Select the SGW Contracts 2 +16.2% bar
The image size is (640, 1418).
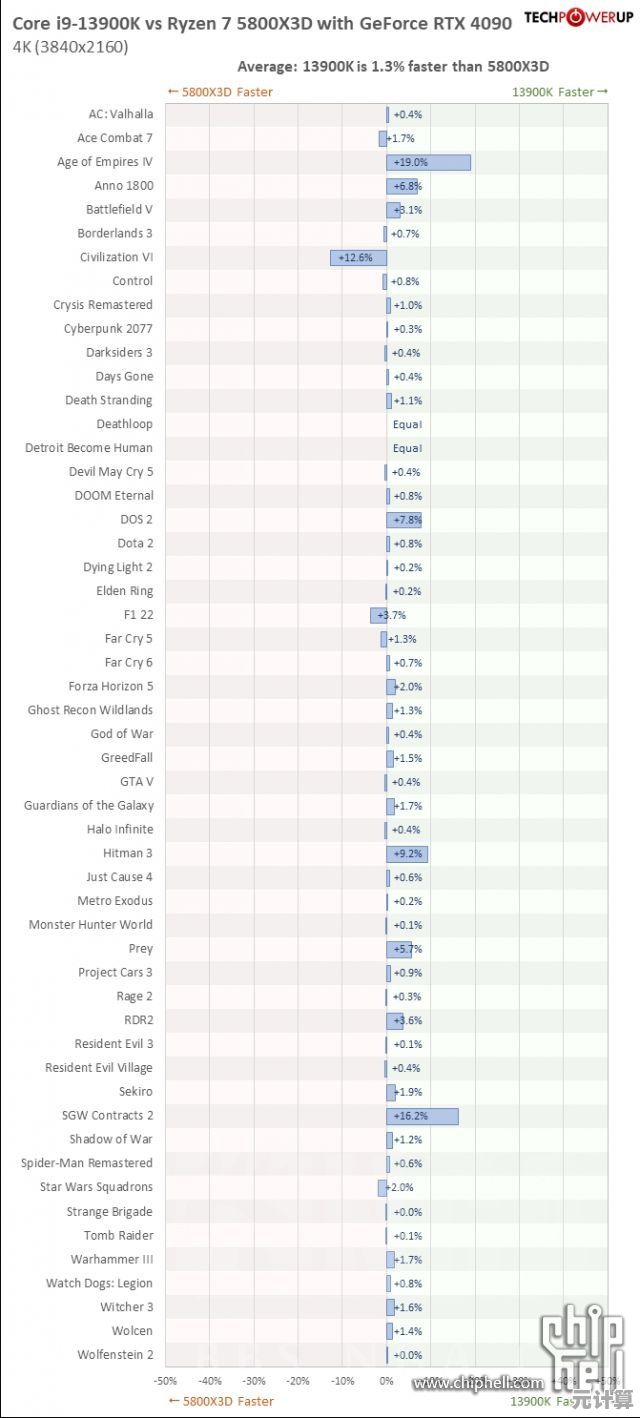click(x=422, y=1116)
